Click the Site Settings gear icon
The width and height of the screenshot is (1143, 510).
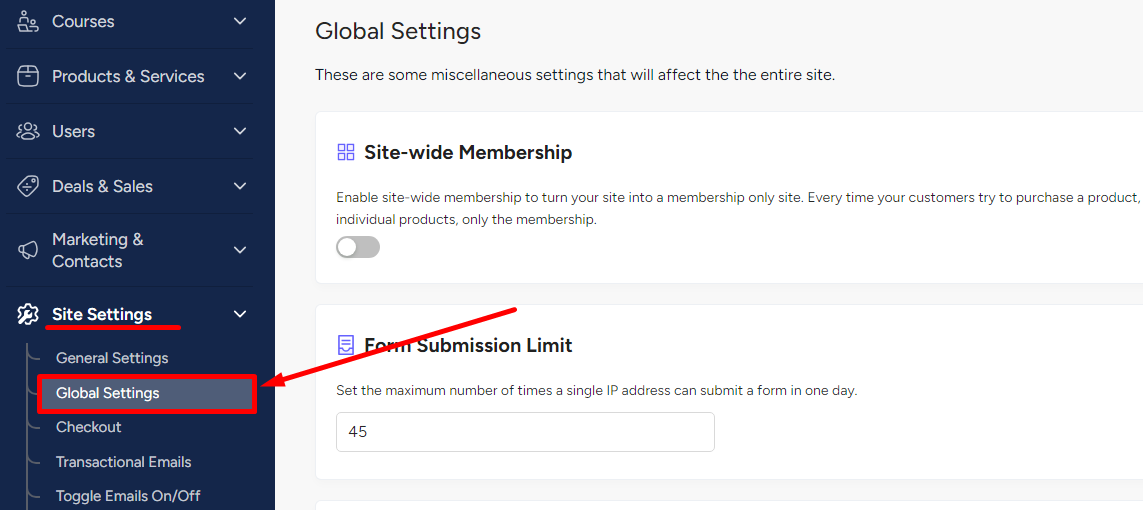[x=28, y=314]
